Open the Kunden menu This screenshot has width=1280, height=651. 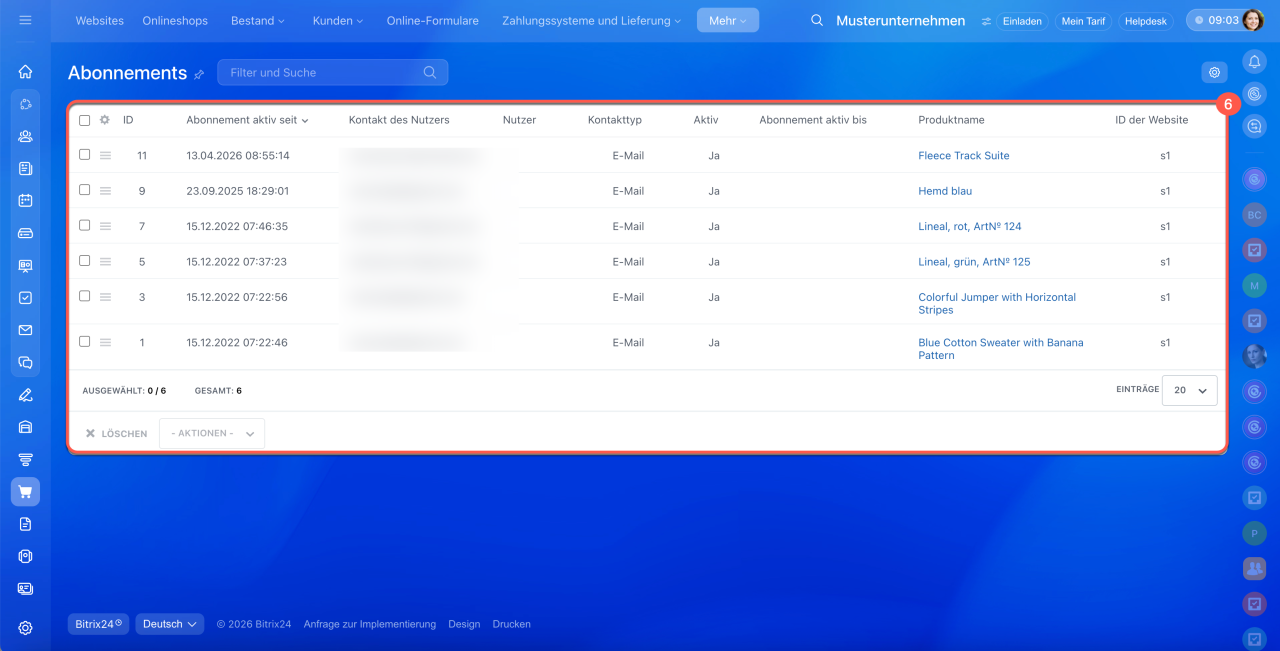(x=338, y=20)
